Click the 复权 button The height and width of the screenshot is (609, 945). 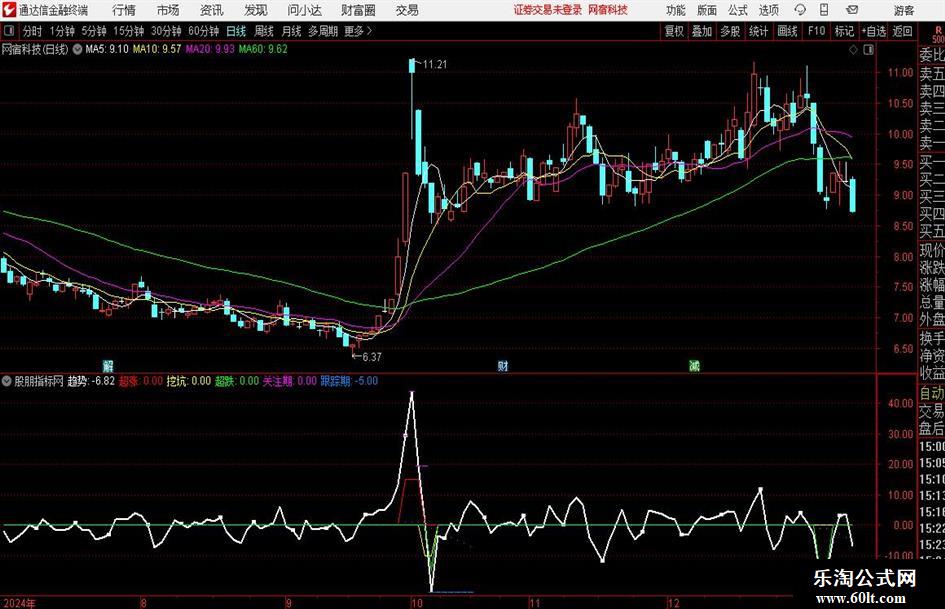674,31
